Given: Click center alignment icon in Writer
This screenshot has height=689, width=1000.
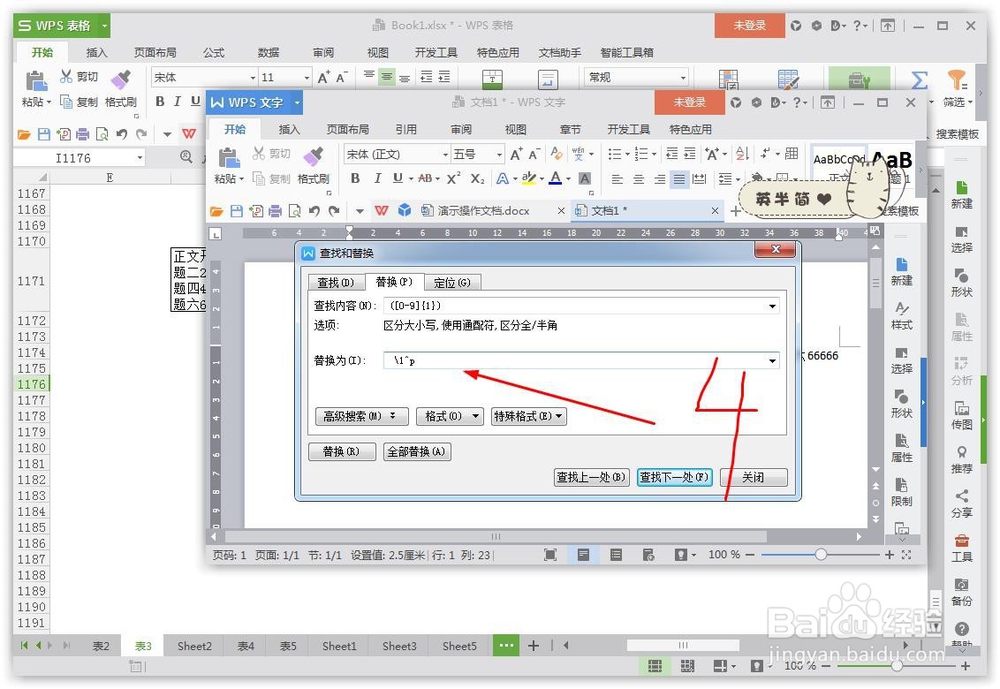Looking at the screenshot, I should pyautogui.click(x=638, y=179).
